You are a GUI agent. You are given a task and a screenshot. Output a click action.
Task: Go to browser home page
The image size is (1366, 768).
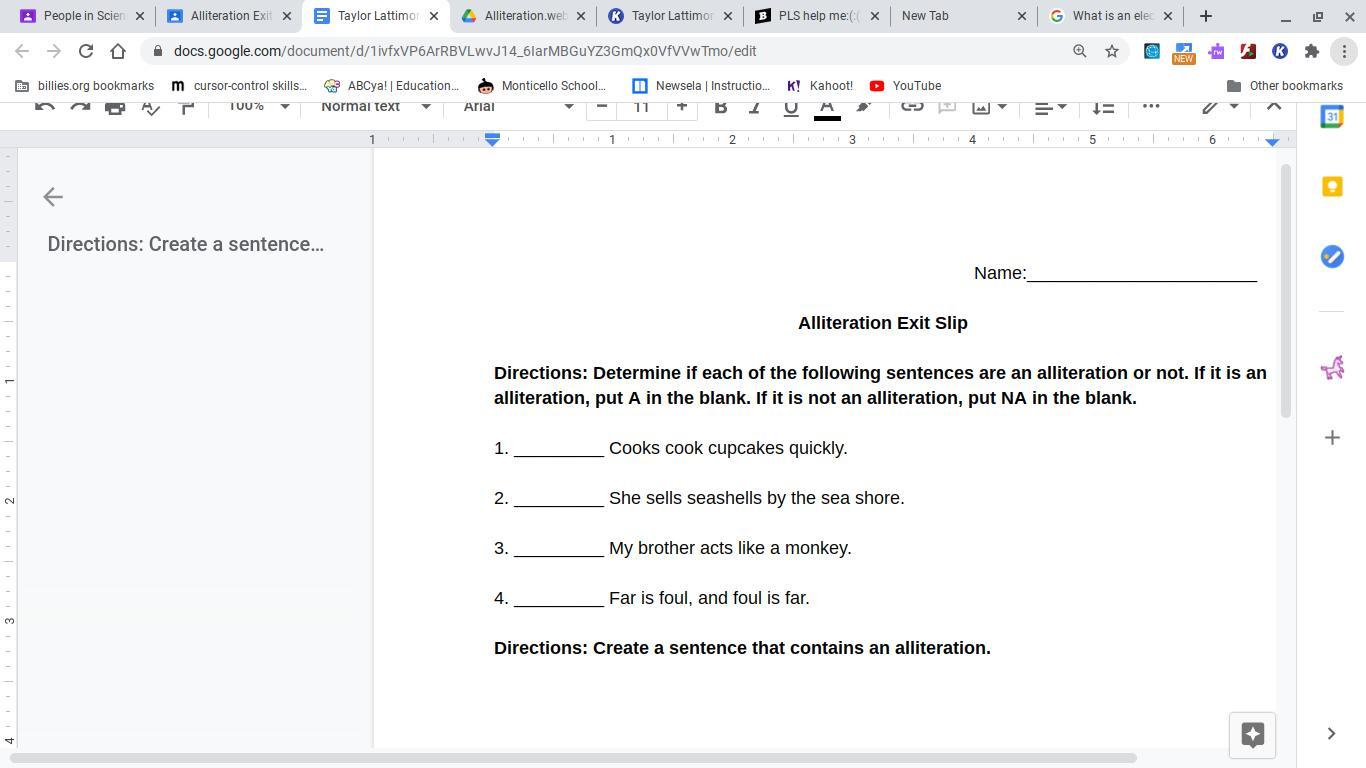[x=118, y=51]
